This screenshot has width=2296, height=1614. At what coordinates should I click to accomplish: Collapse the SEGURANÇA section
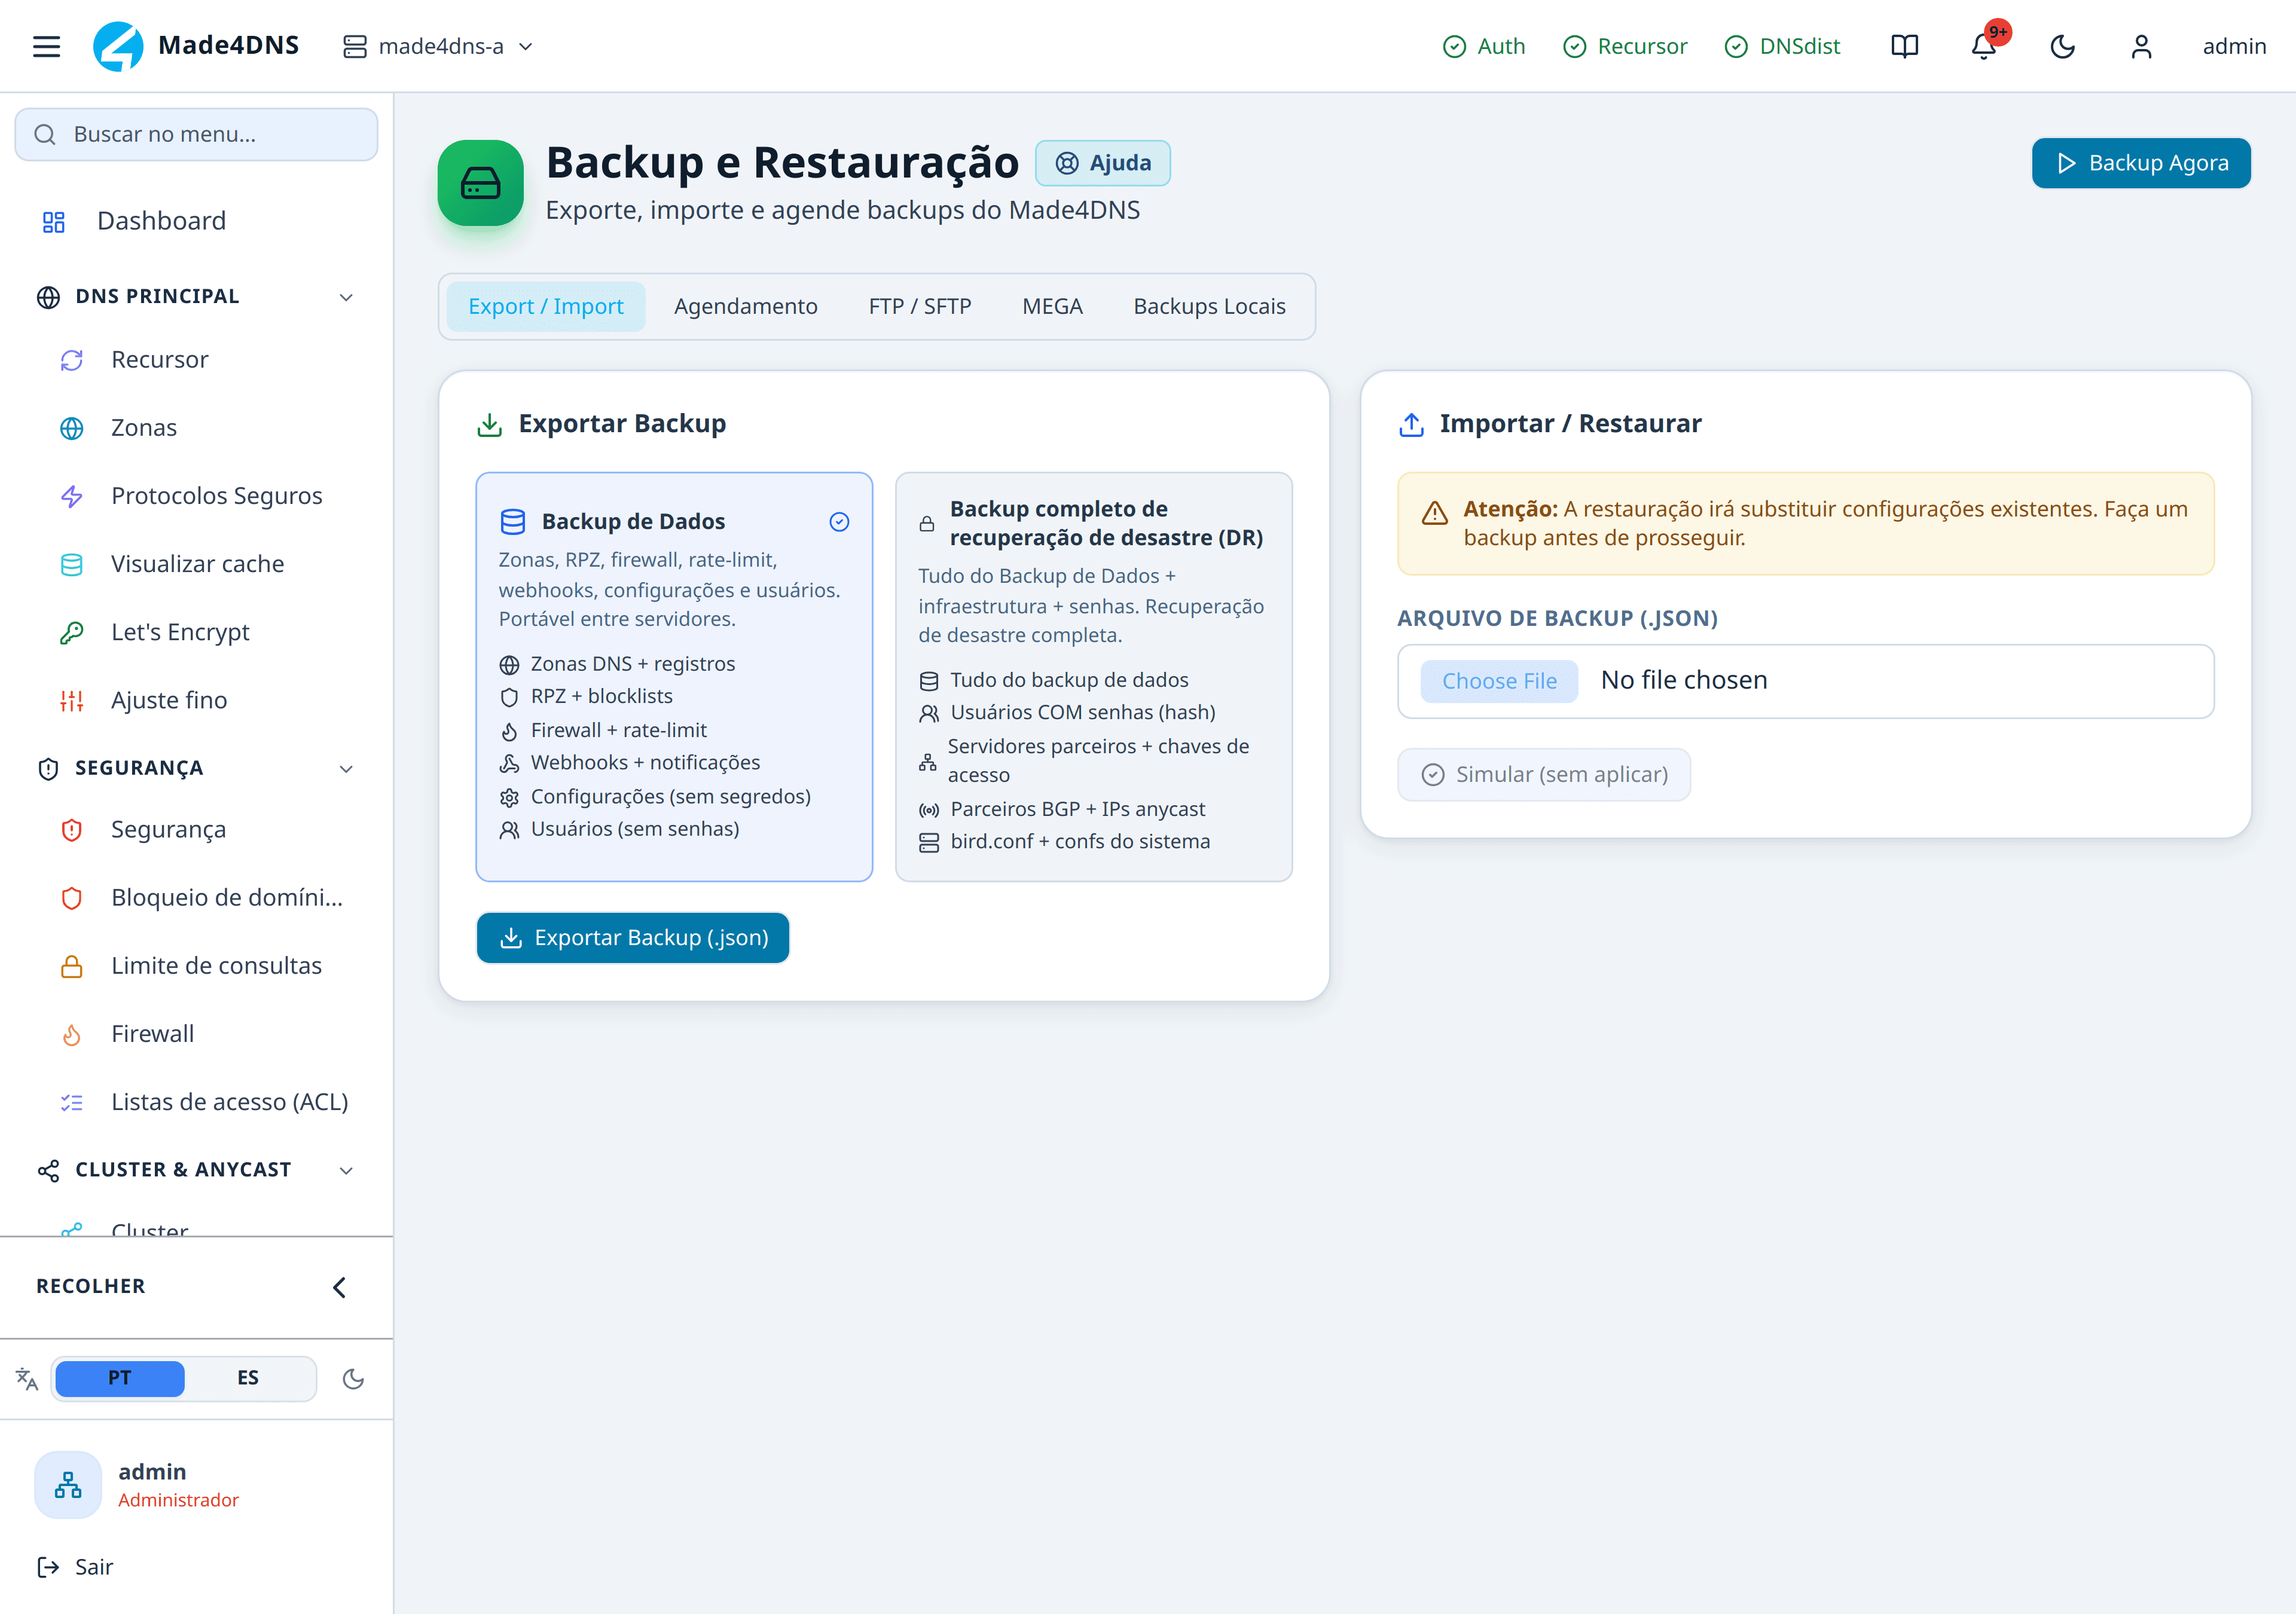click(x=196, y=768)
